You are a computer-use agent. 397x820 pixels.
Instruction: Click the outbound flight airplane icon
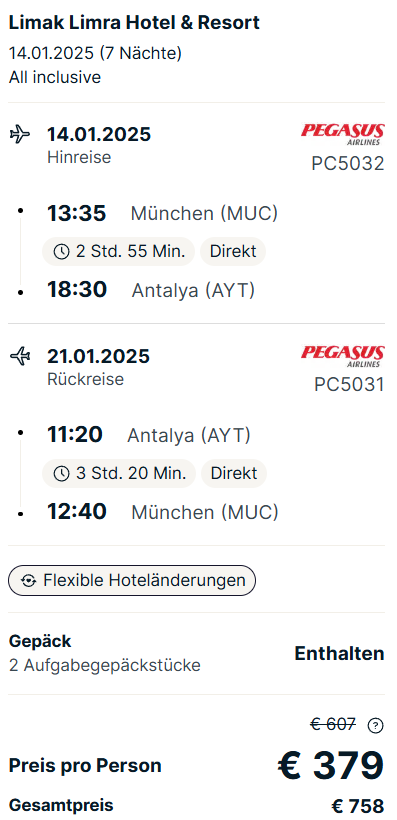[20, 134]
